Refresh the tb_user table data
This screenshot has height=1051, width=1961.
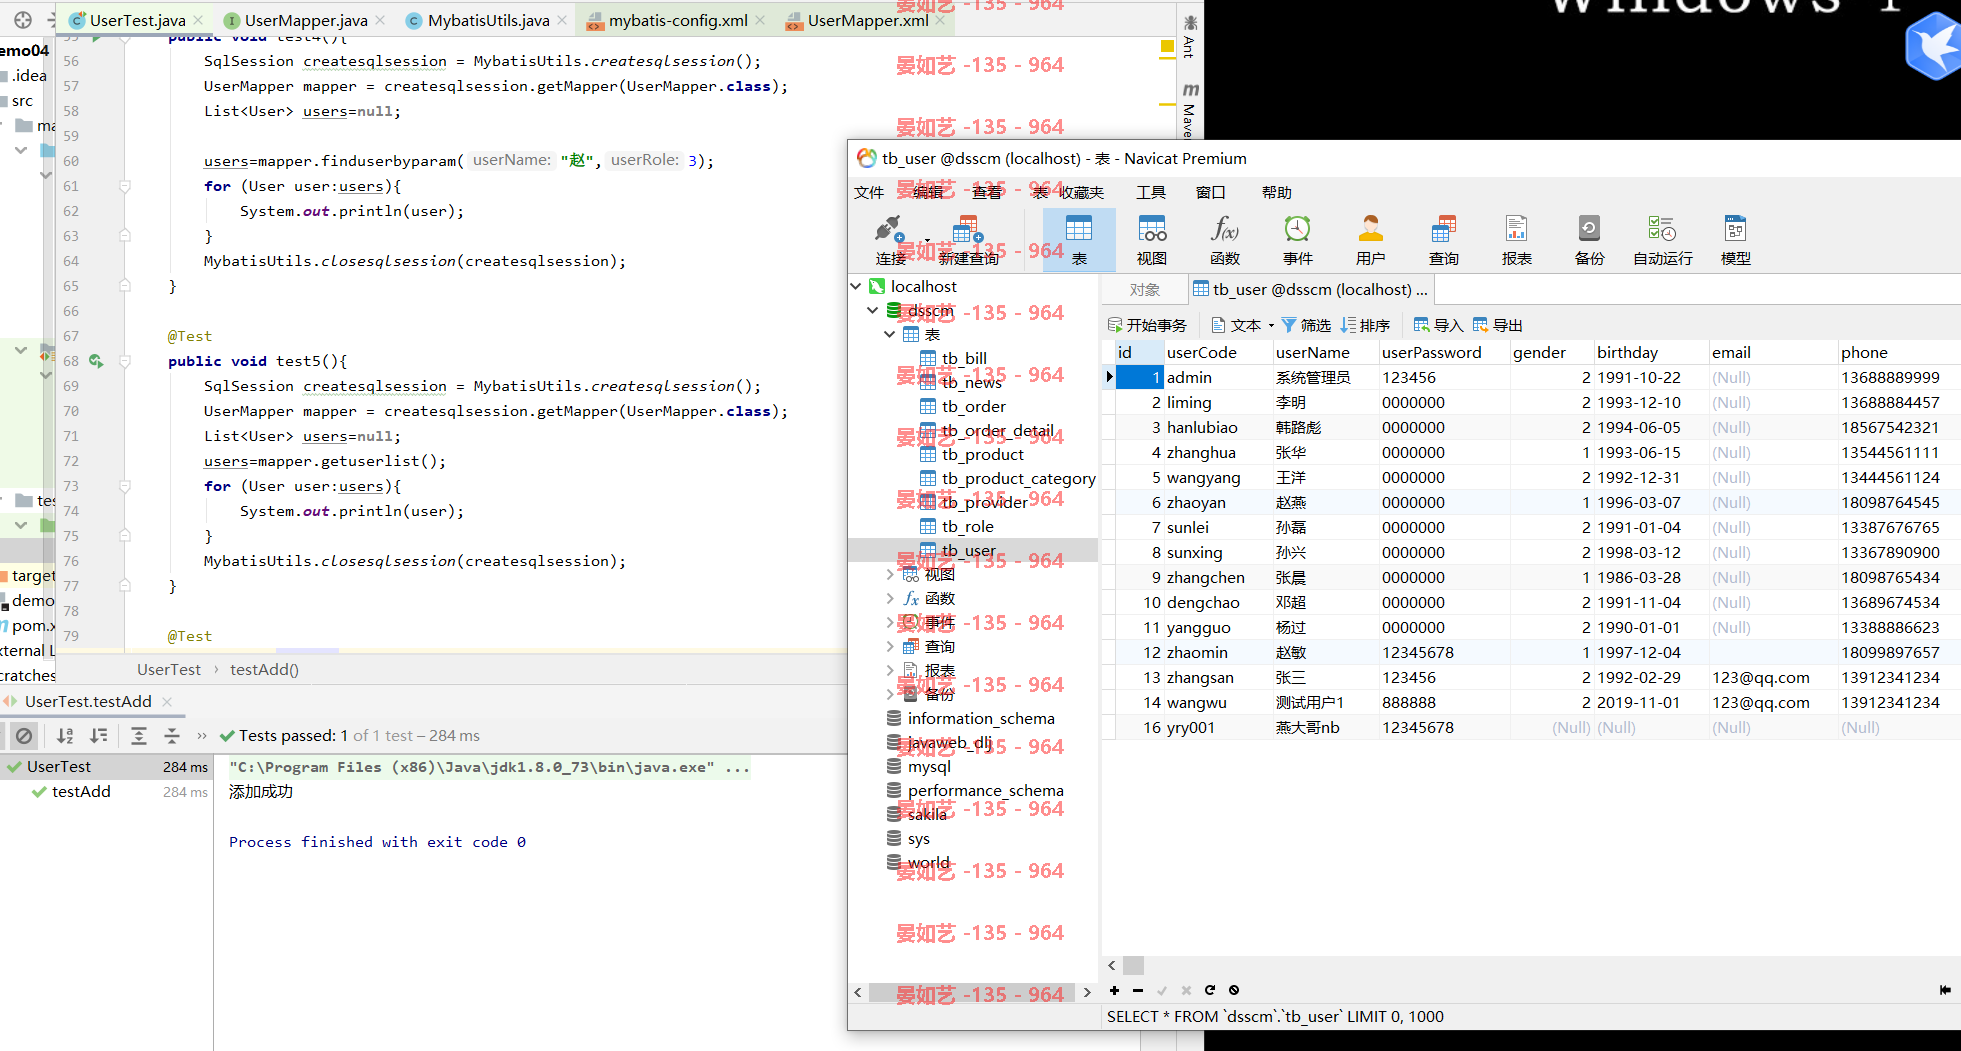pyautogui.click(x=1210, y=990)
